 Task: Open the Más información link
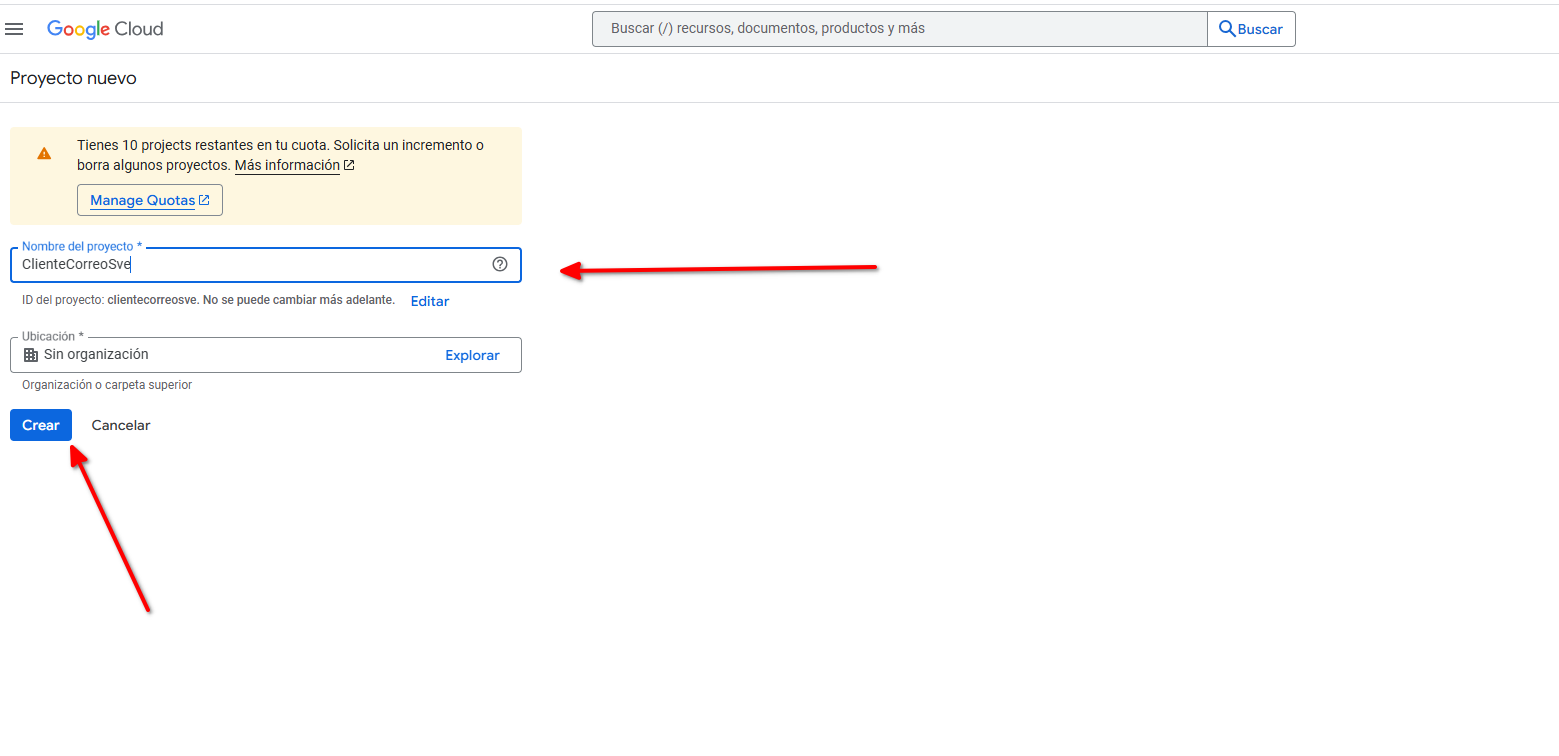point(287,166)
